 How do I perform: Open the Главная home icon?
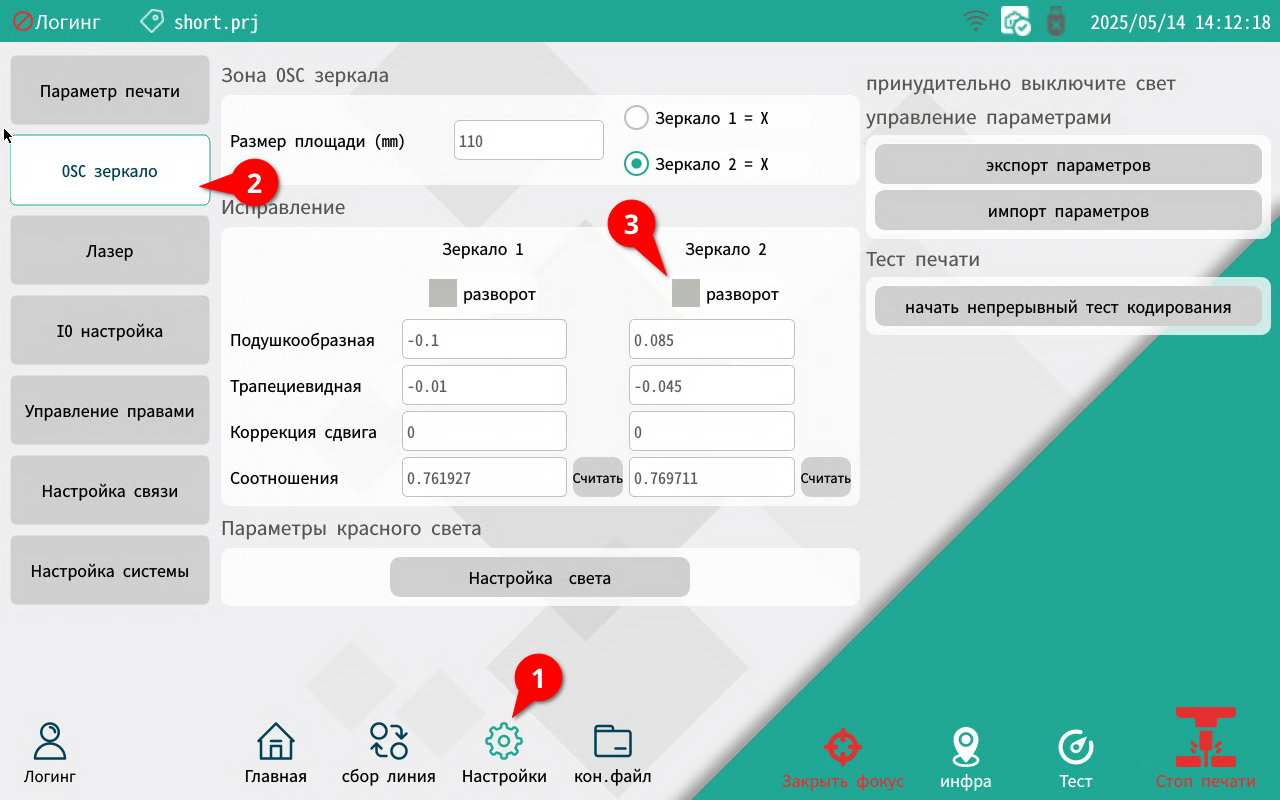point(276,742)
